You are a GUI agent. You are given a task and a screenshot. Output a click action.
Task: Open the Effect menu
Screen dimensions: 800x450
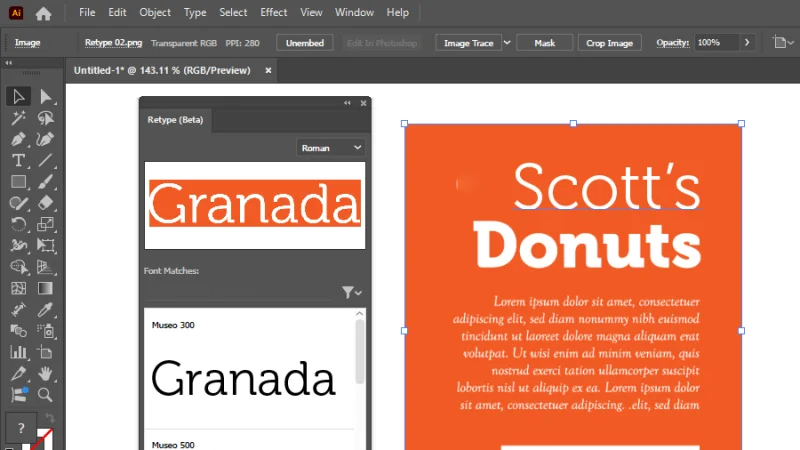[273, 13]
